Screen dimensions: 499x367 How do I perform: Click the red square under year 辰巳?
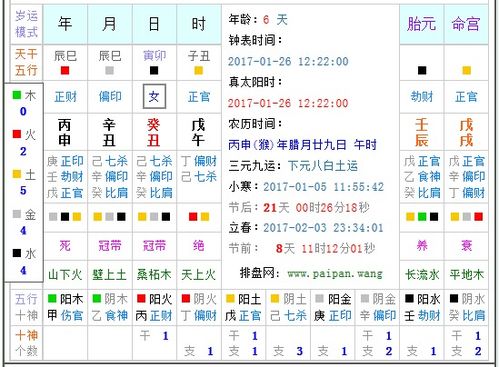coord(65,71)
